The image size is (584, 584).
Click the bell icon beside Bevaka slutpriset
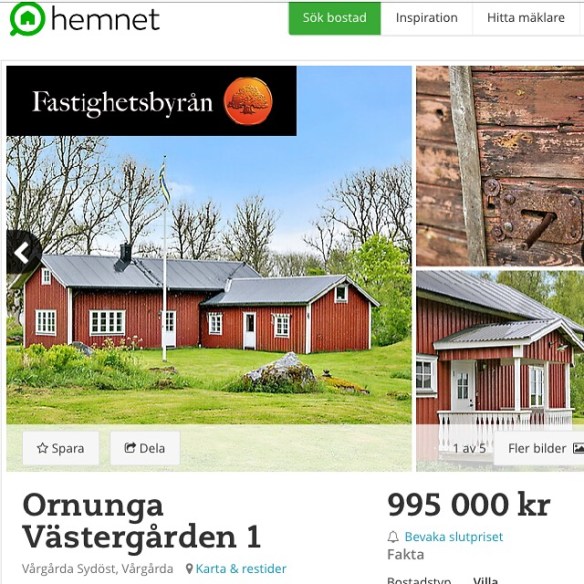[x=393, y=537]
